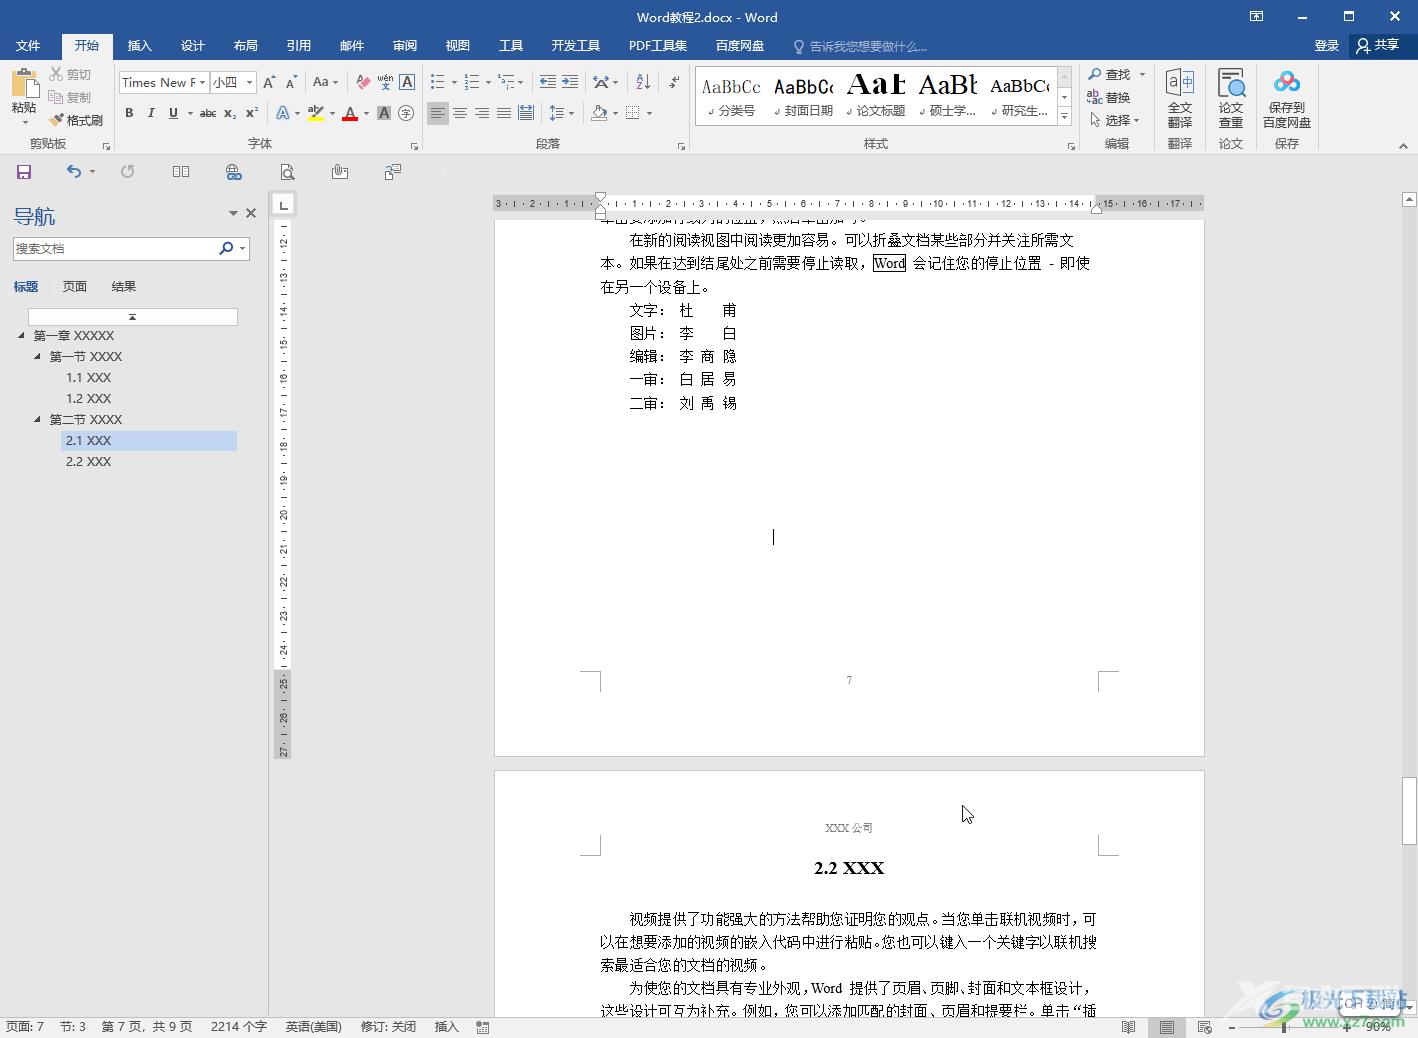Screen dimensions: 1418x1038
Task: Open the 文件 (File) menu
Action: [x=28, y=46]
